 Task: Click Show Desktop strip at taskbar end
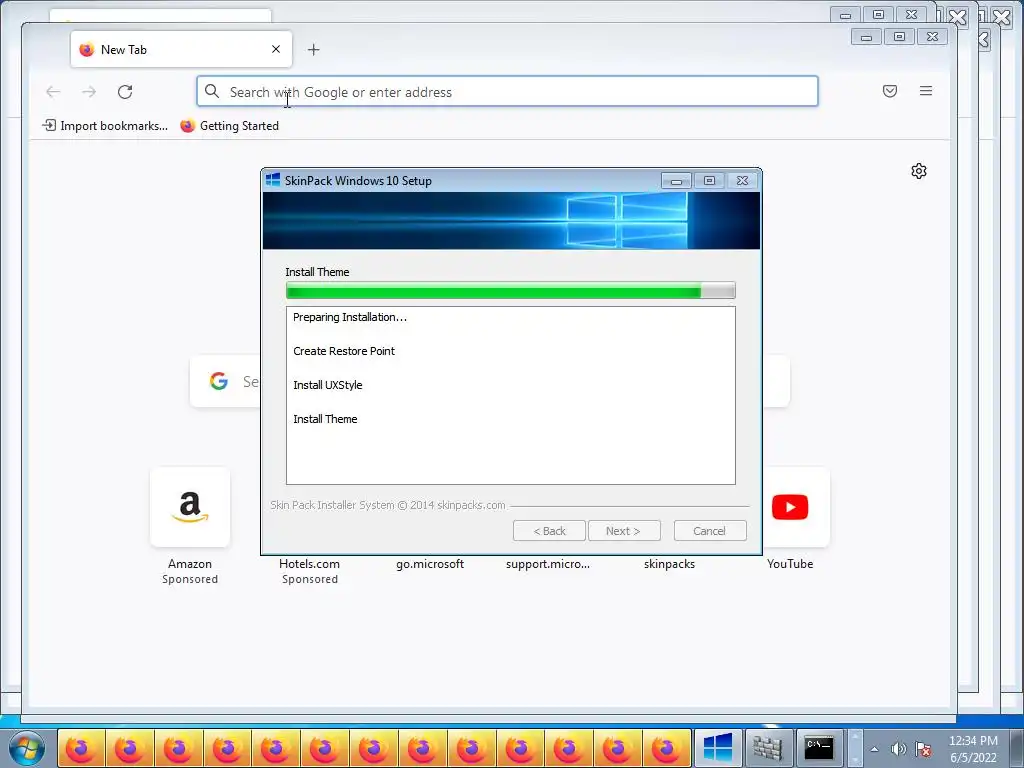pyautogui.click(x=1017, y=748)
